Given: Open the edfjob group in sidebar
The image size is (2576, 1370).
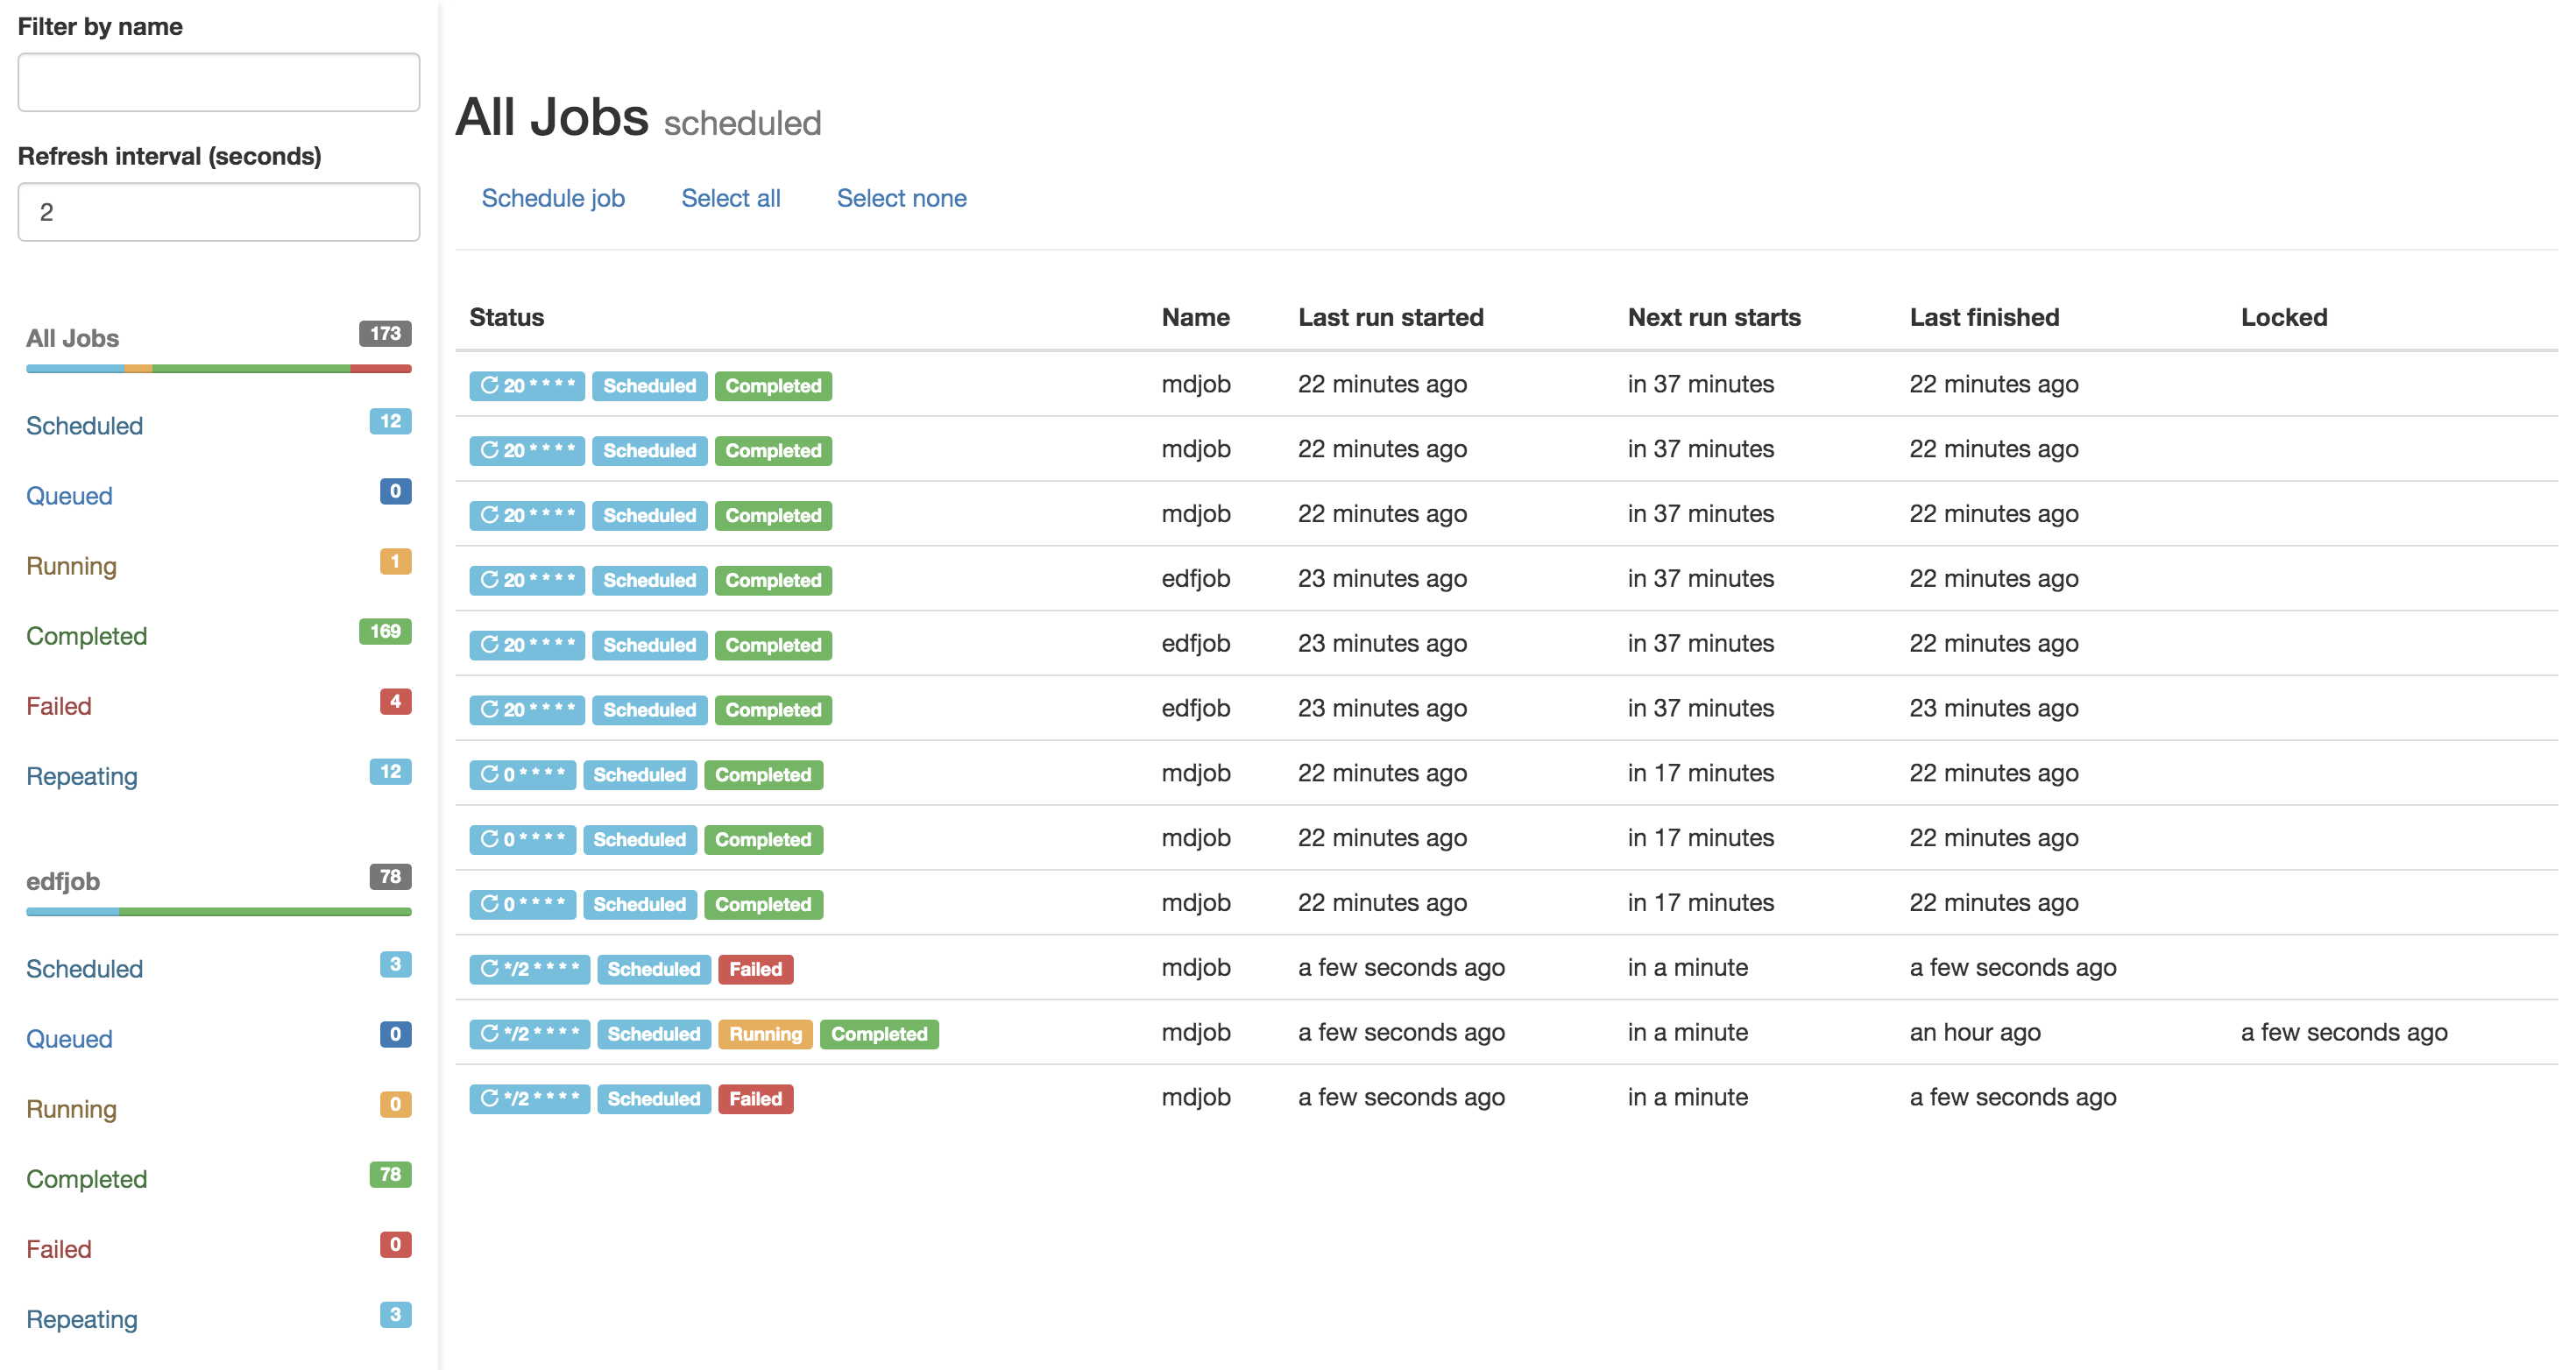Looking at the screenshot, I should pos(63,881).
